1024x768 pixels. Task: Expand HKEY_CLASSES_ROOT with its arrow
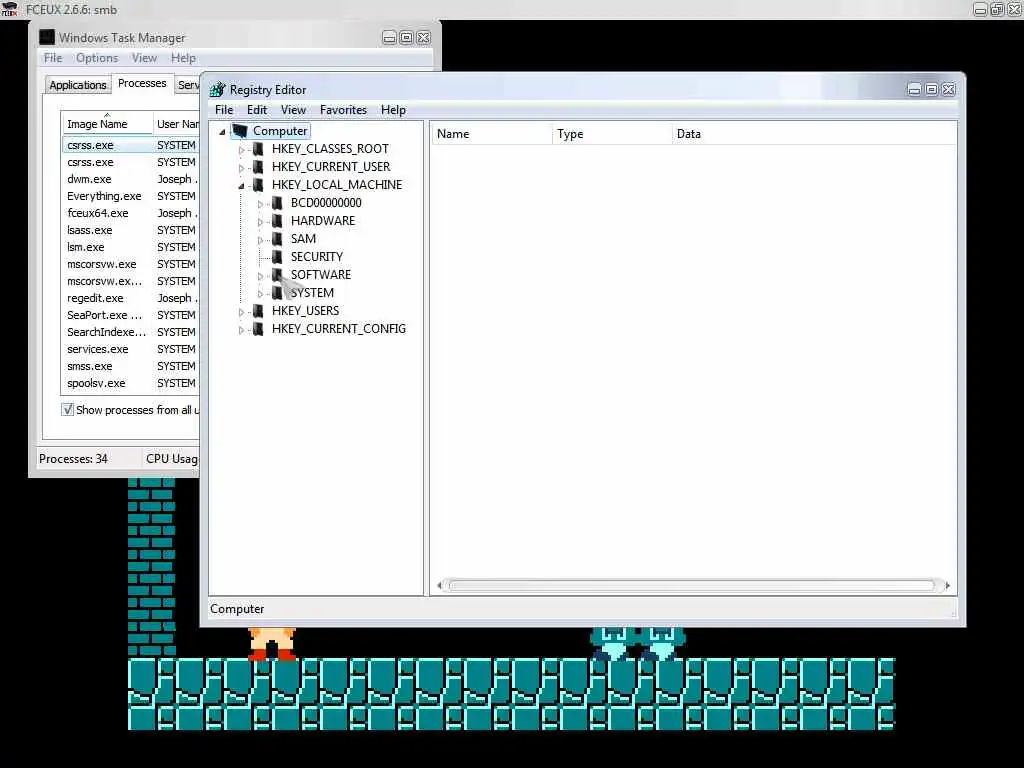coord(241,150)
